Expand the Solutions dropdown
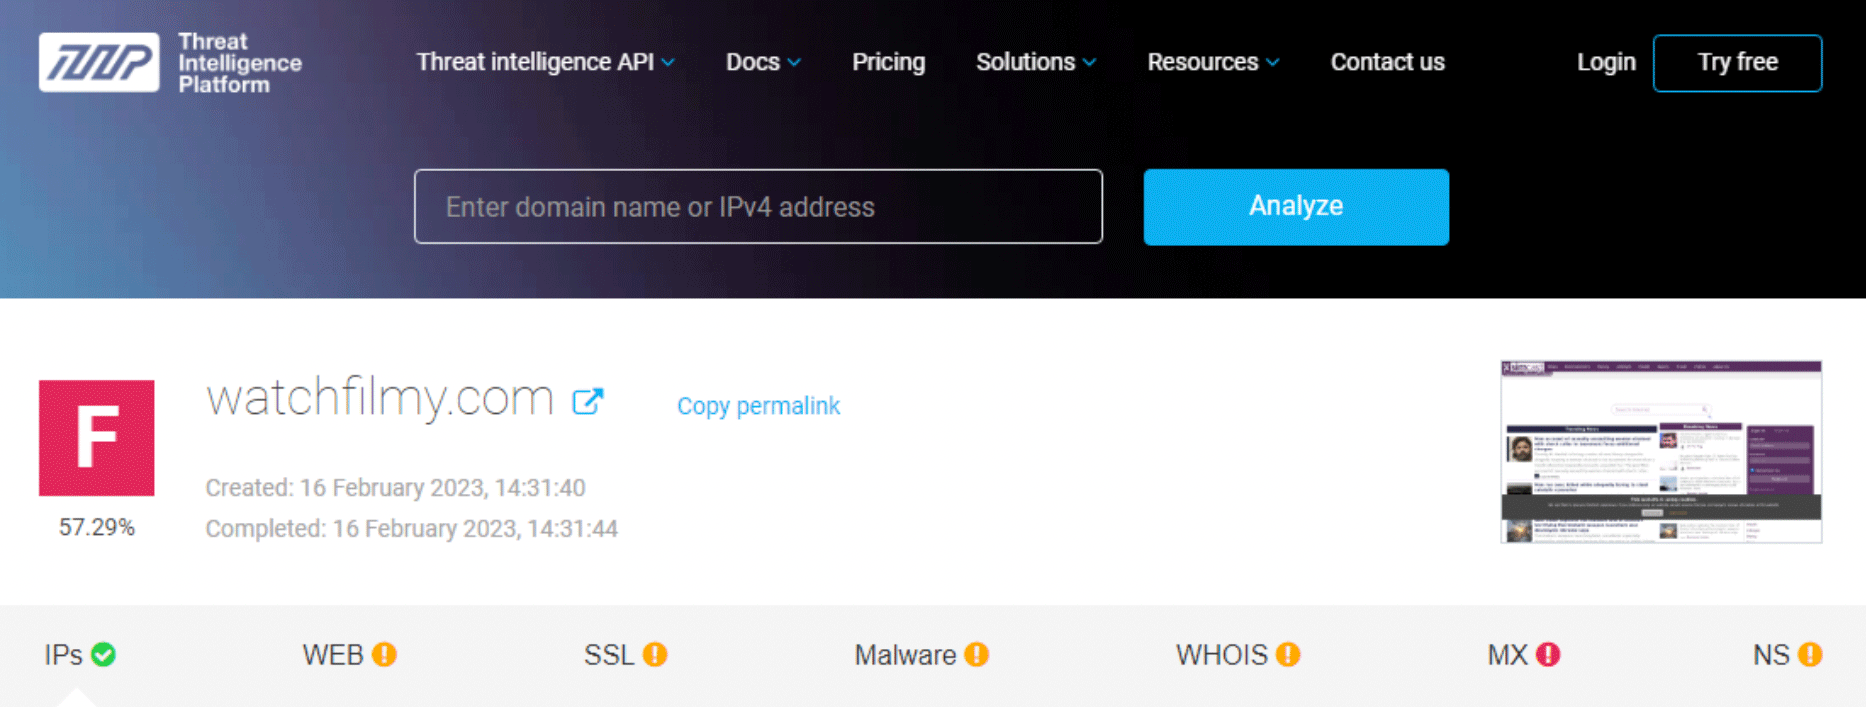 [1036, 62]
